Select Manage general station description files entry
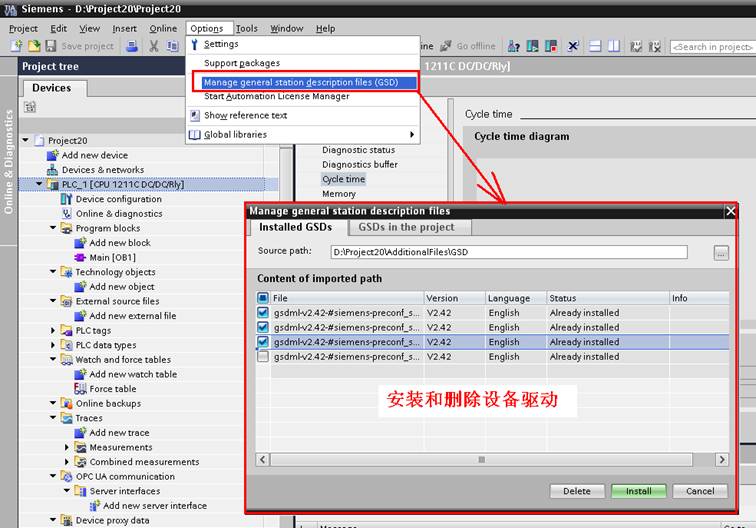Image resolution: width=756 pixels, height=528 pixels. click(x=304, y=82)
